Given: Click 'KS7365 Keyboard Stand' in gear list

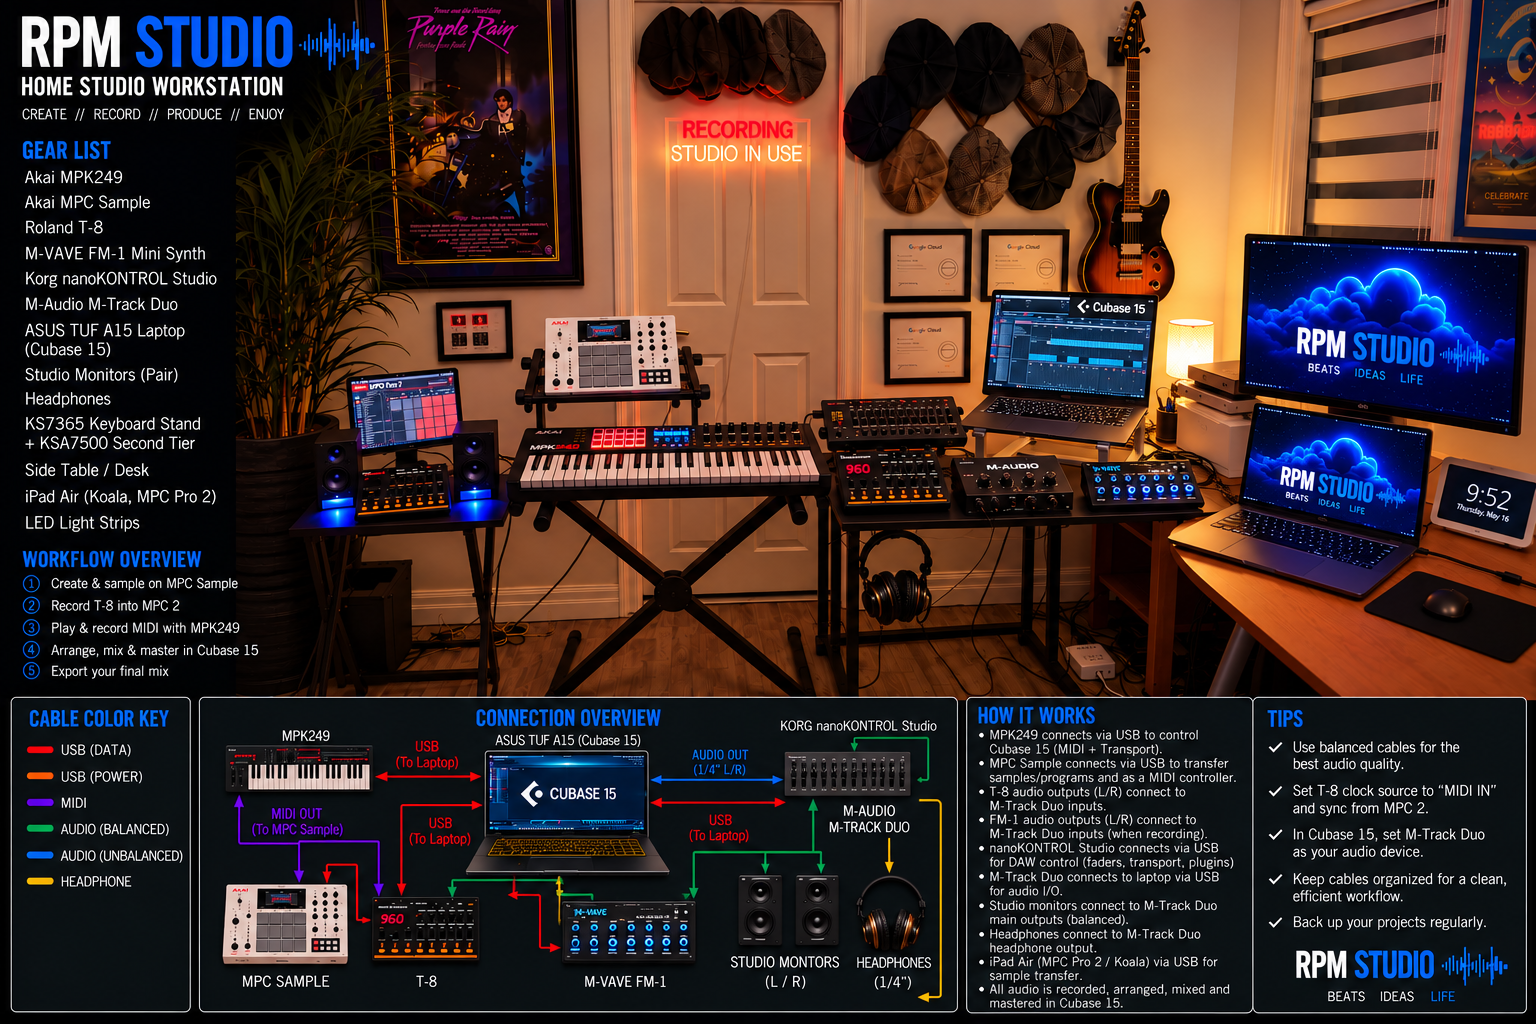Looking at the screenshot, I should click(113, 424).
